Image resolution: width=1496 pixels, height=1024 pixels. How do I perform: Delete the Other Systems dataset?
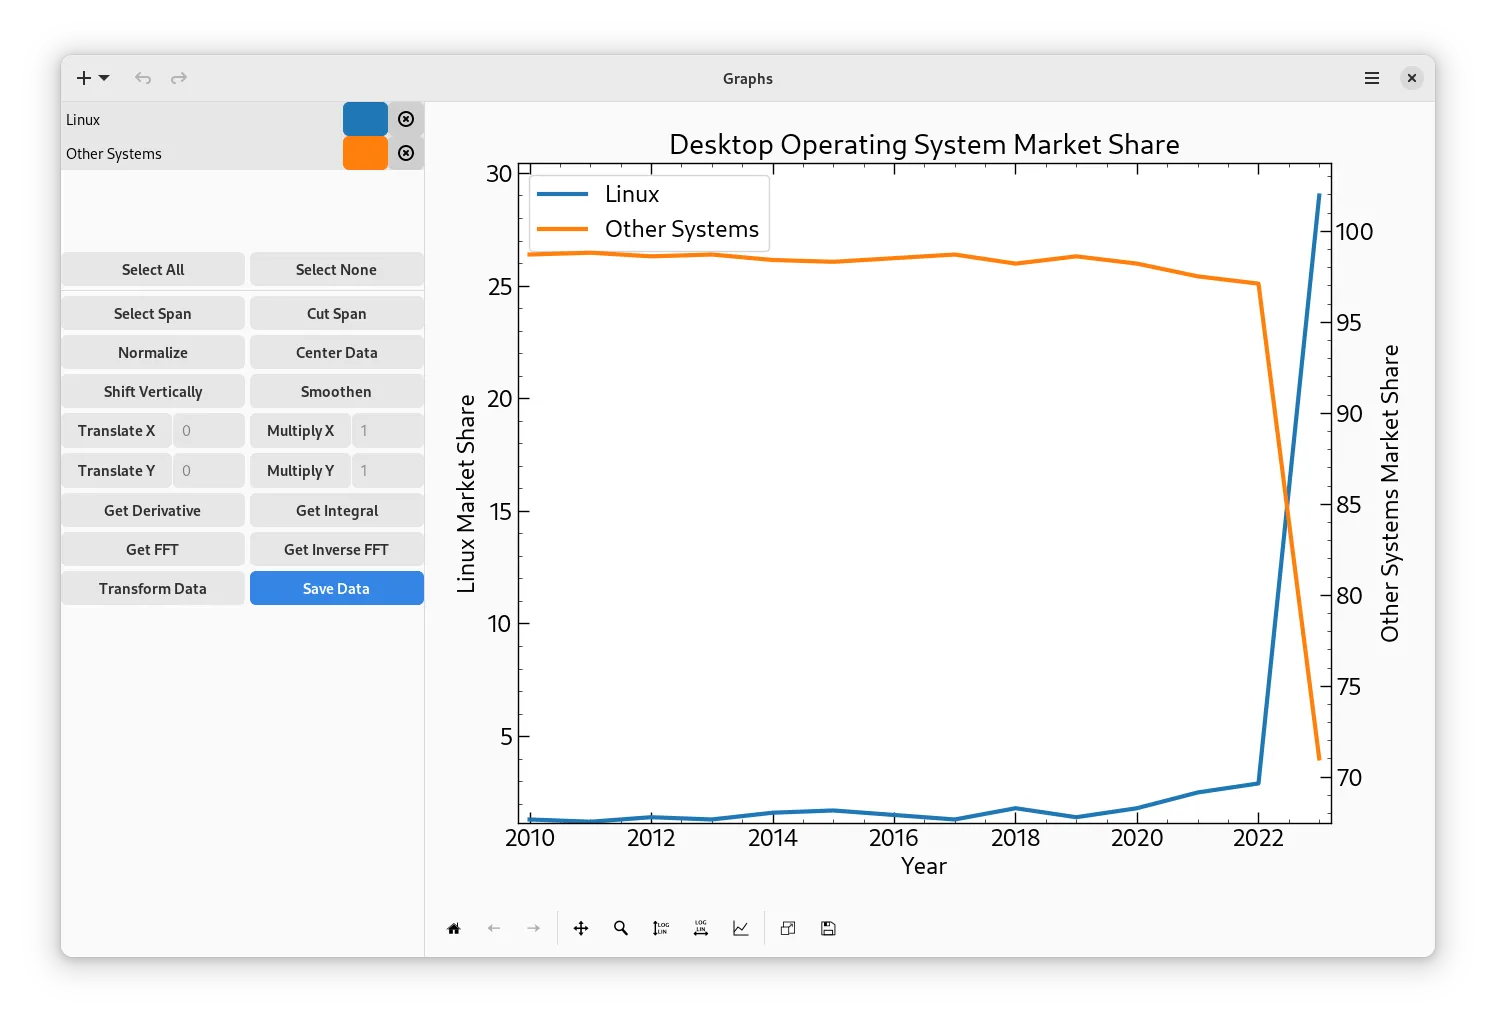click(406, 153)
